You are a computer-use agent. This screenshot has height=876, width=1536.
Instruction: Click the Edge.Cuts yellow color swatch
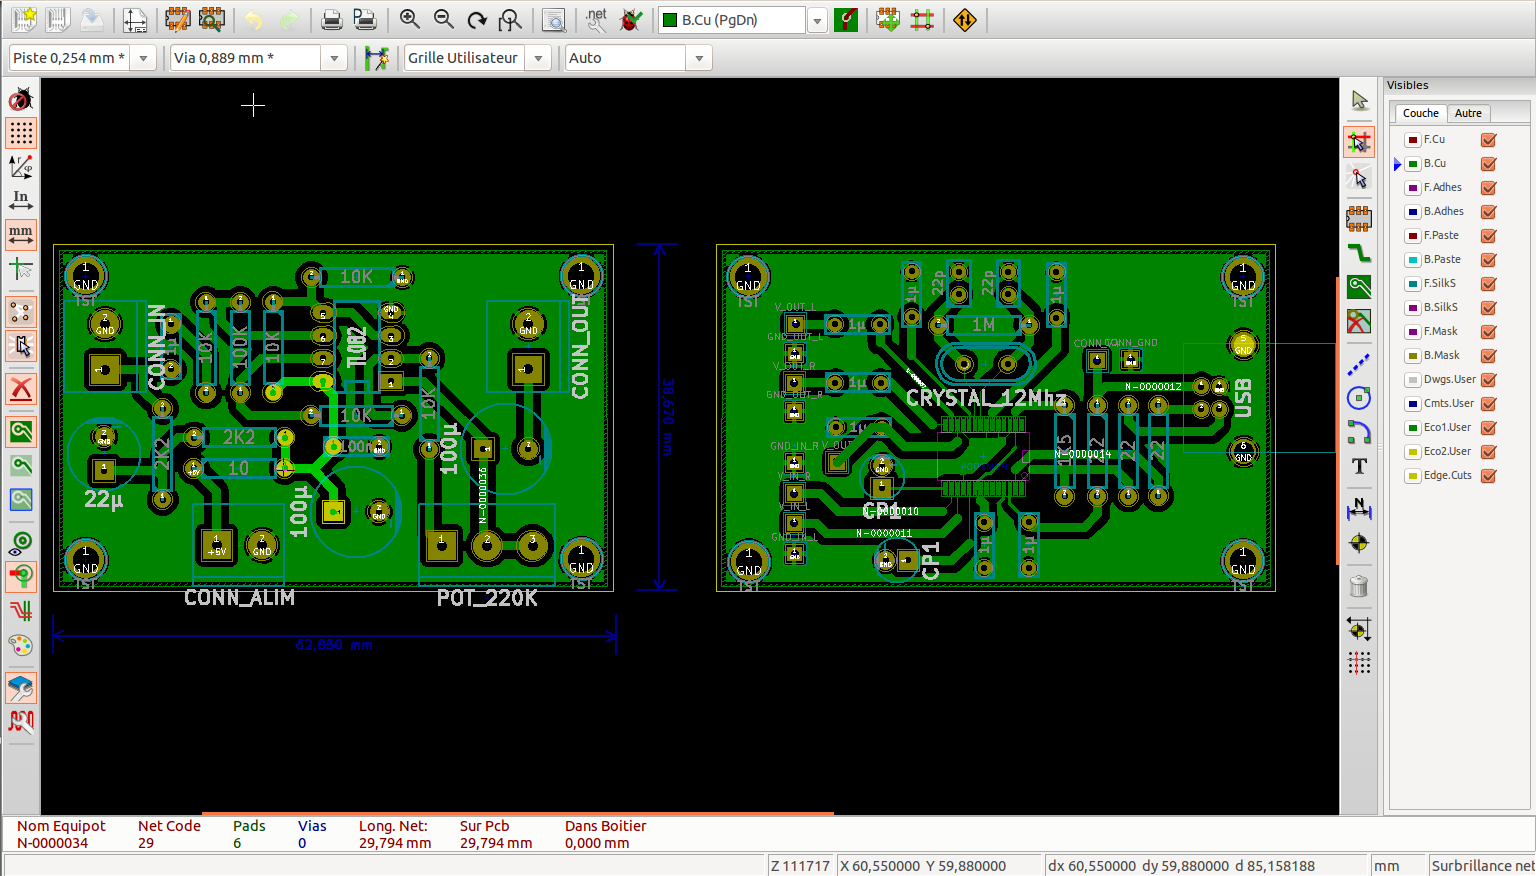pos(1413,476)
